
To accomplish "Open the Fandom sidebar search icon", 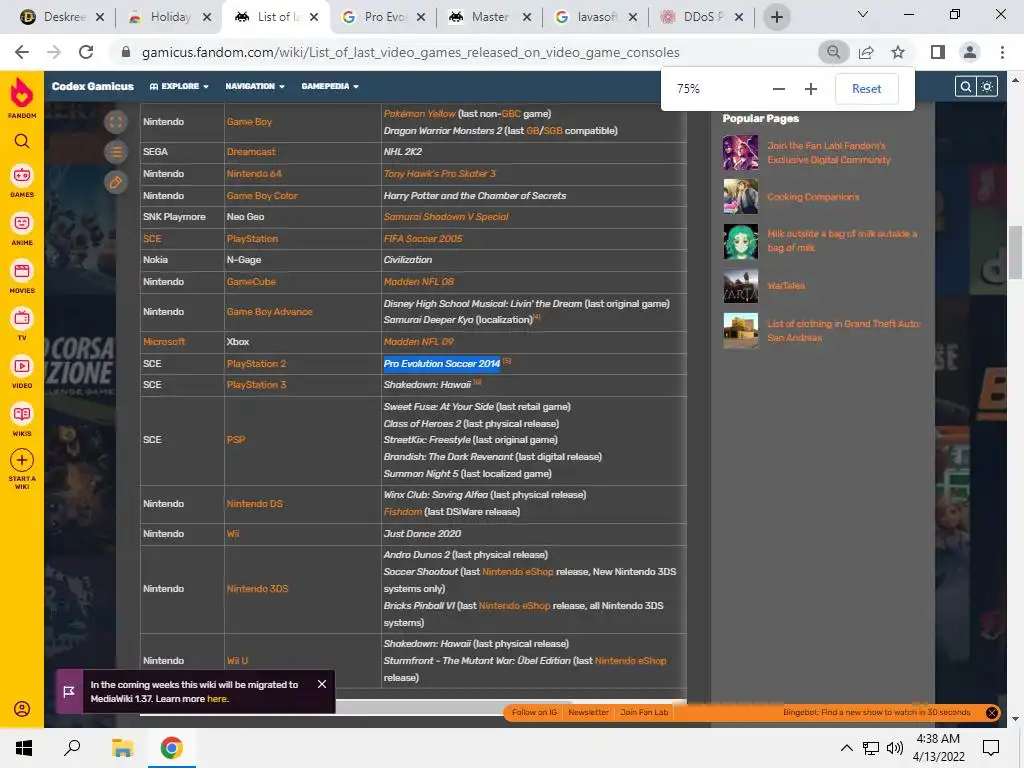I will pyautogui.click(x=22, y=141).
